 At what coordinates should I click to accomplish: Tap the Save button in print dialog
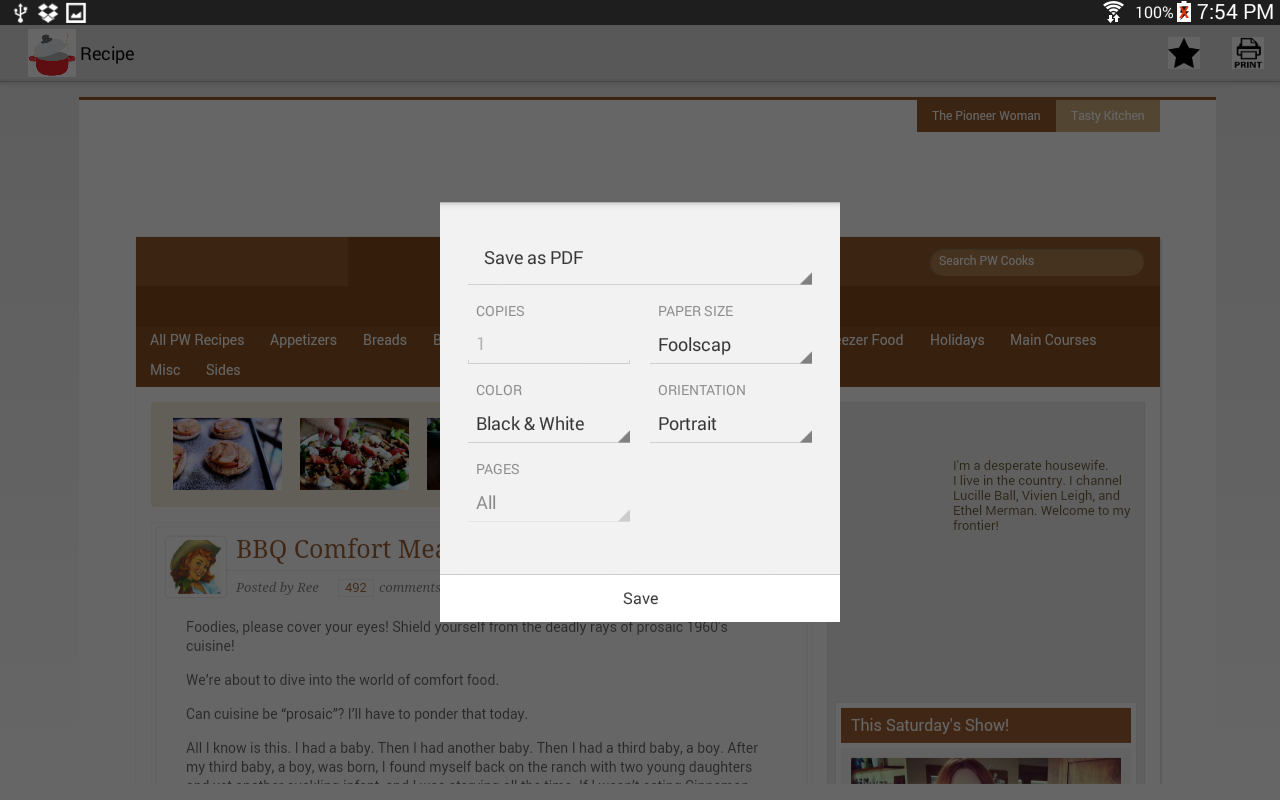point(640,598)
